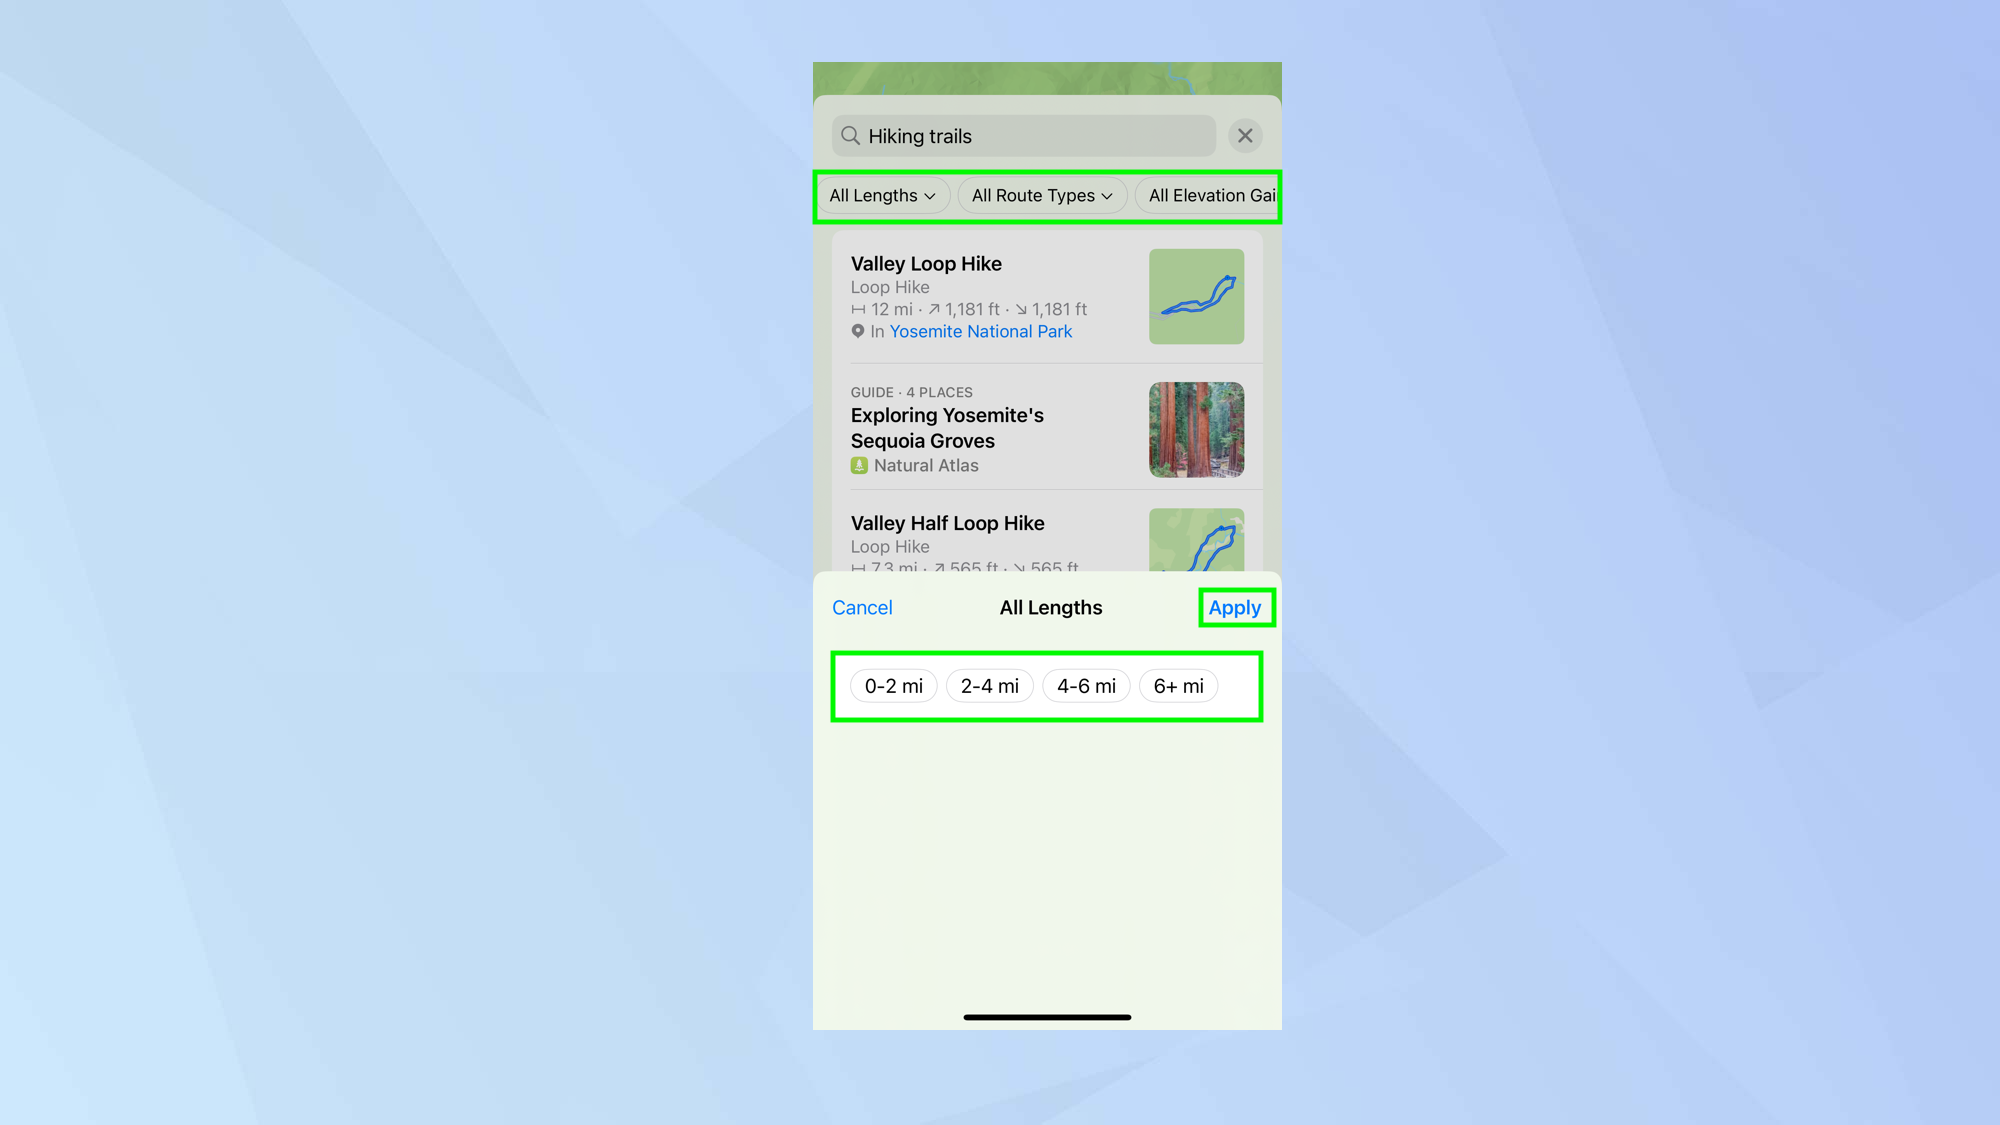
Task: Apply the selected trail length filter
Action: (1235, 607)
